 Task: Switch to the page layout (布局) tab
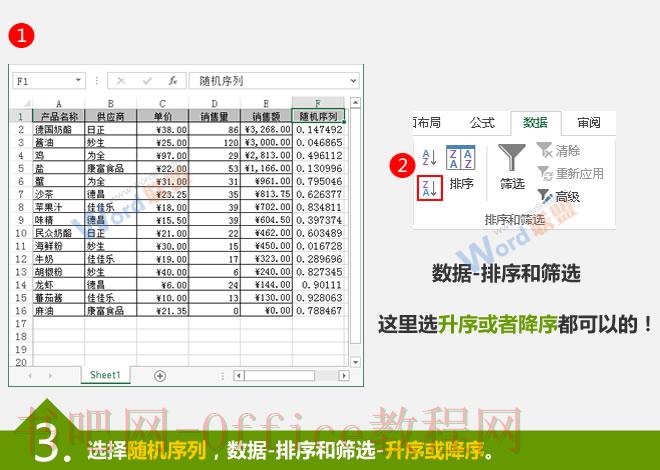(x=427, y=123)
